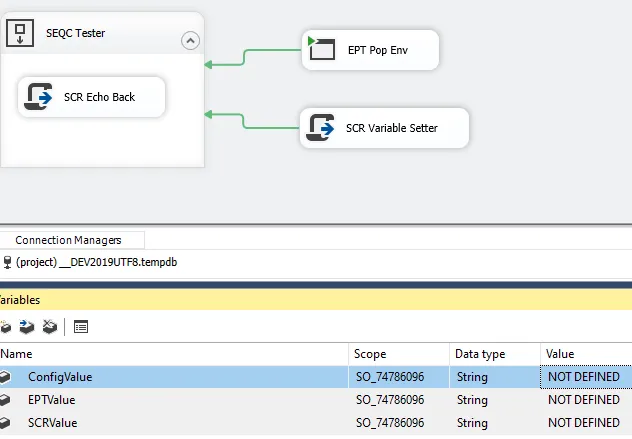The image size is (632, 439).
Task: Collapse the SEQC Tester container
Action: tap(190, 40)
